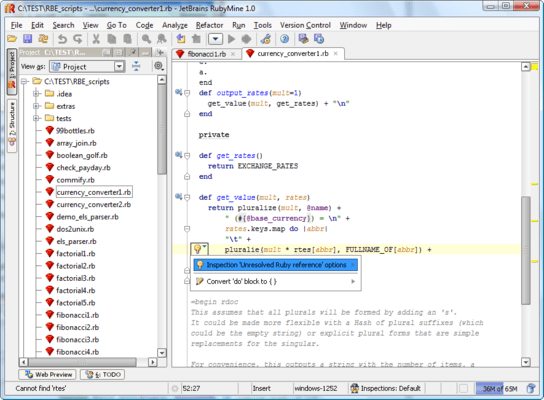The image size is (544, 400).
Task: Switch to the fibonacci1.rb editor tab
Action: 206,54
